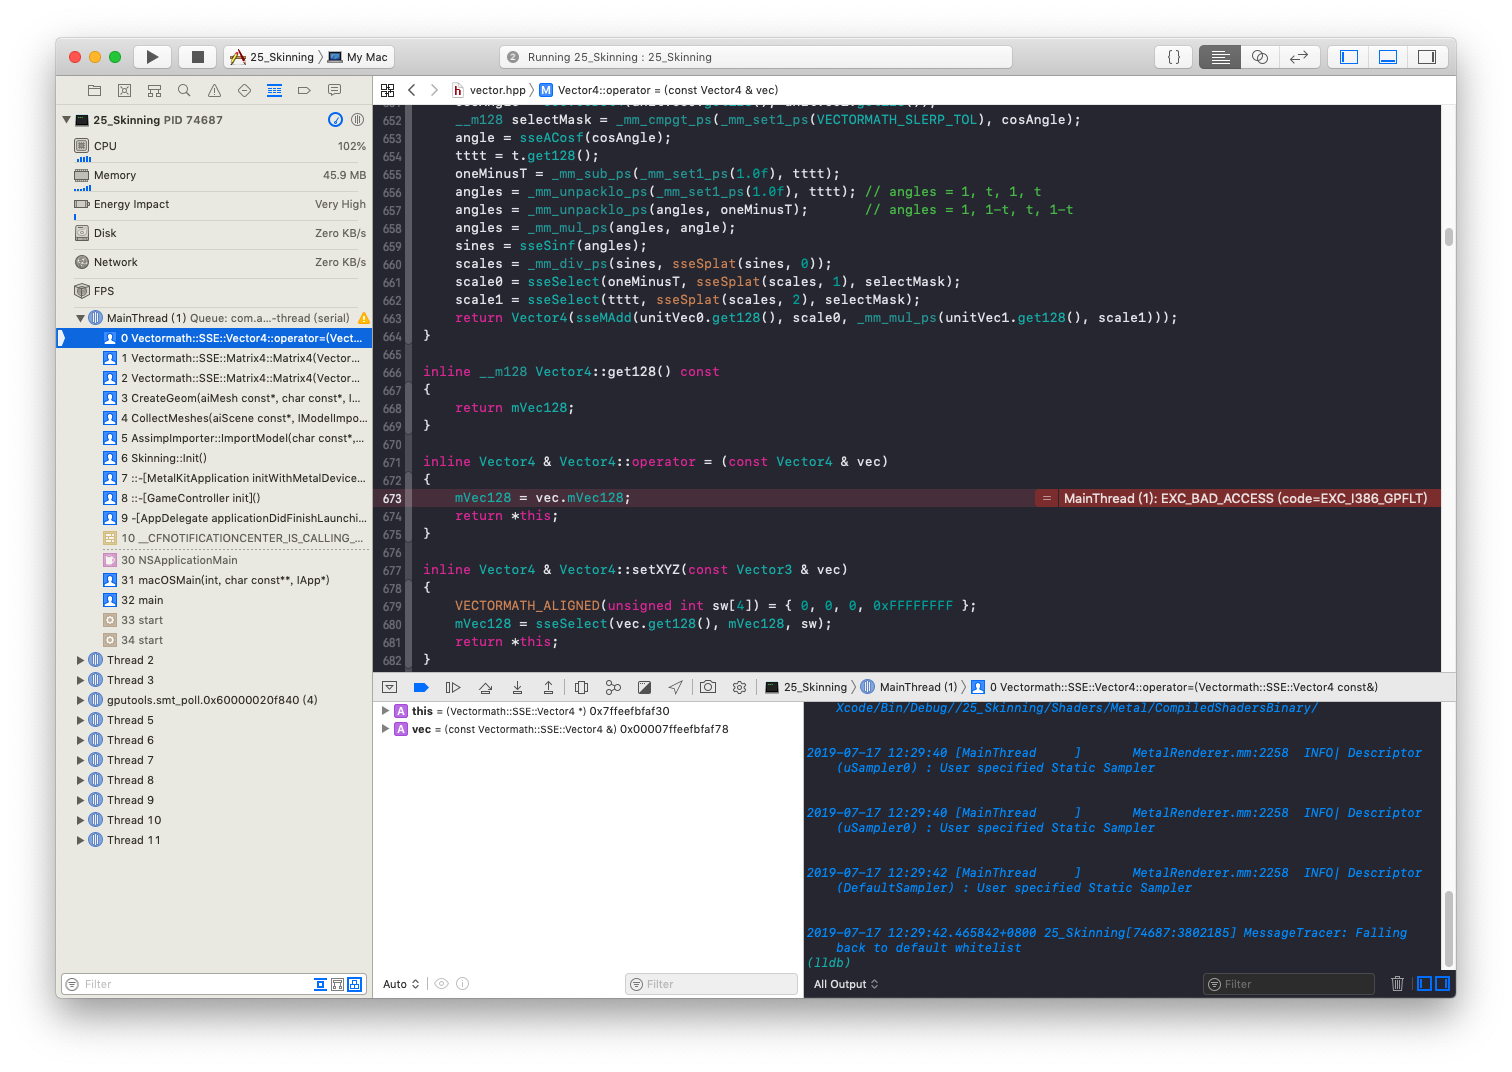Toggle the debug area visibility

point(1387,56)
